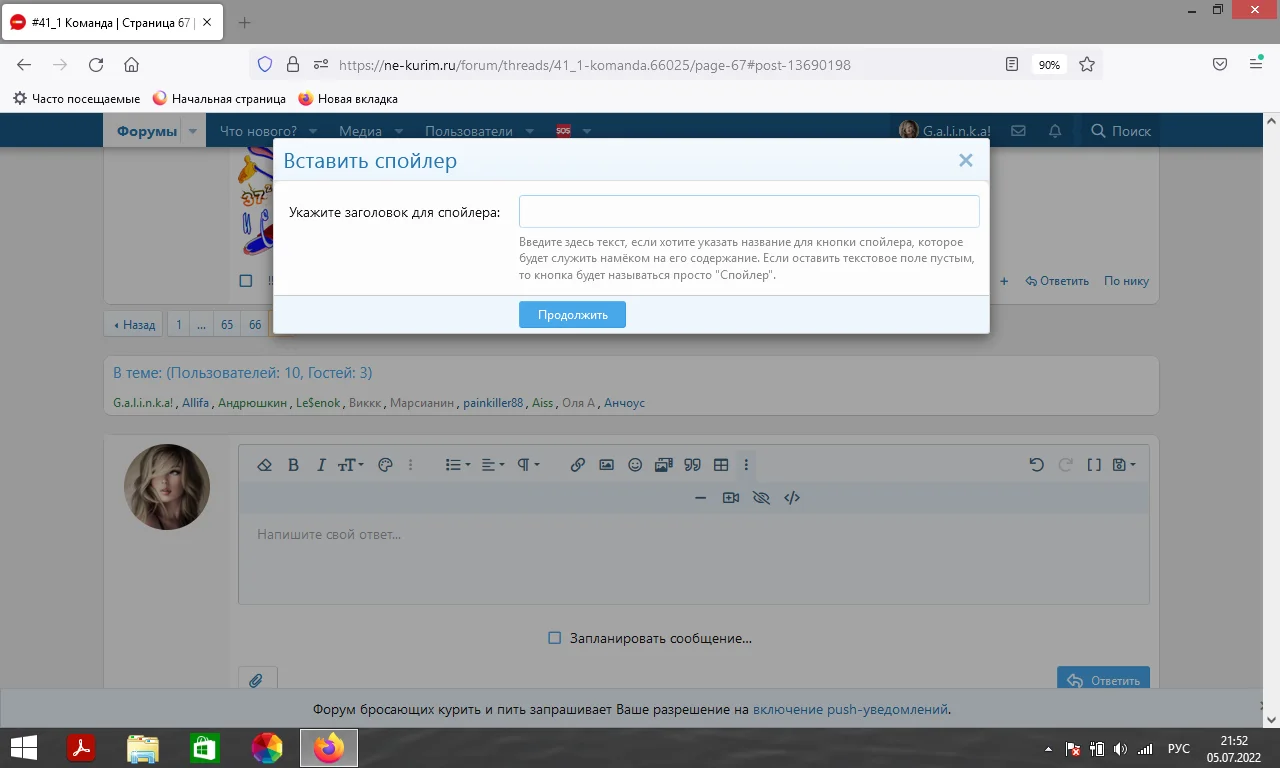Click the spoiler title input field
The image size is (1280, 768).
click(749, 212)
